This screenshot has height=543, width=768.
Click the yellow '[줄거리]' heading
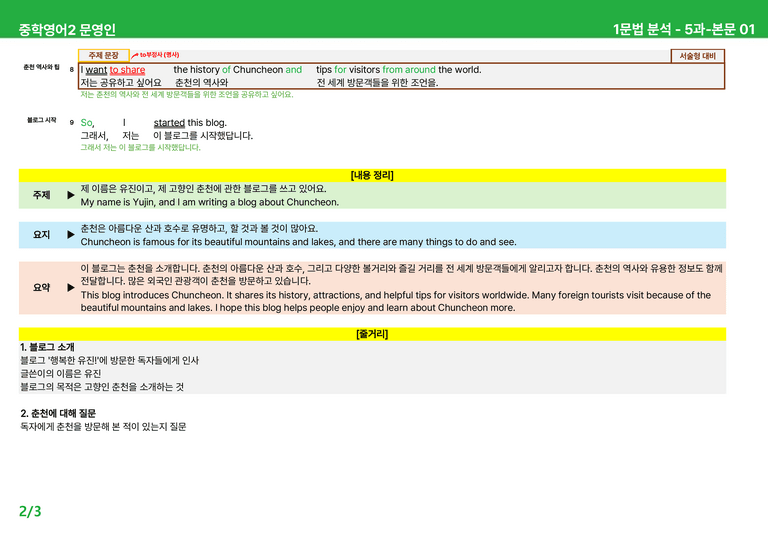(x=372, y=334)
